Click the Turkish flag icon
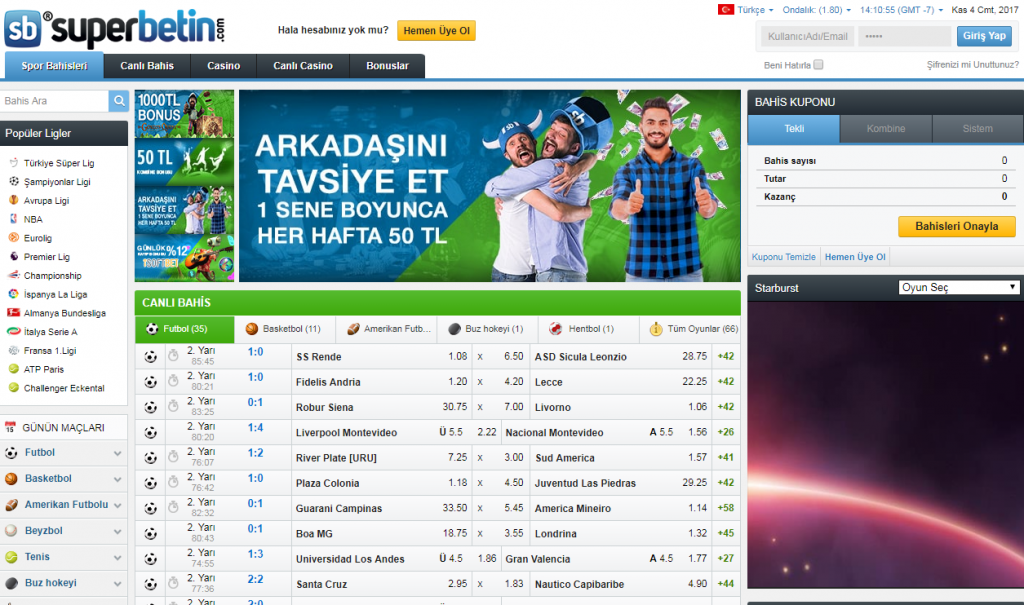Viewport: 1024px width, 605px height. tap(726, 10)
